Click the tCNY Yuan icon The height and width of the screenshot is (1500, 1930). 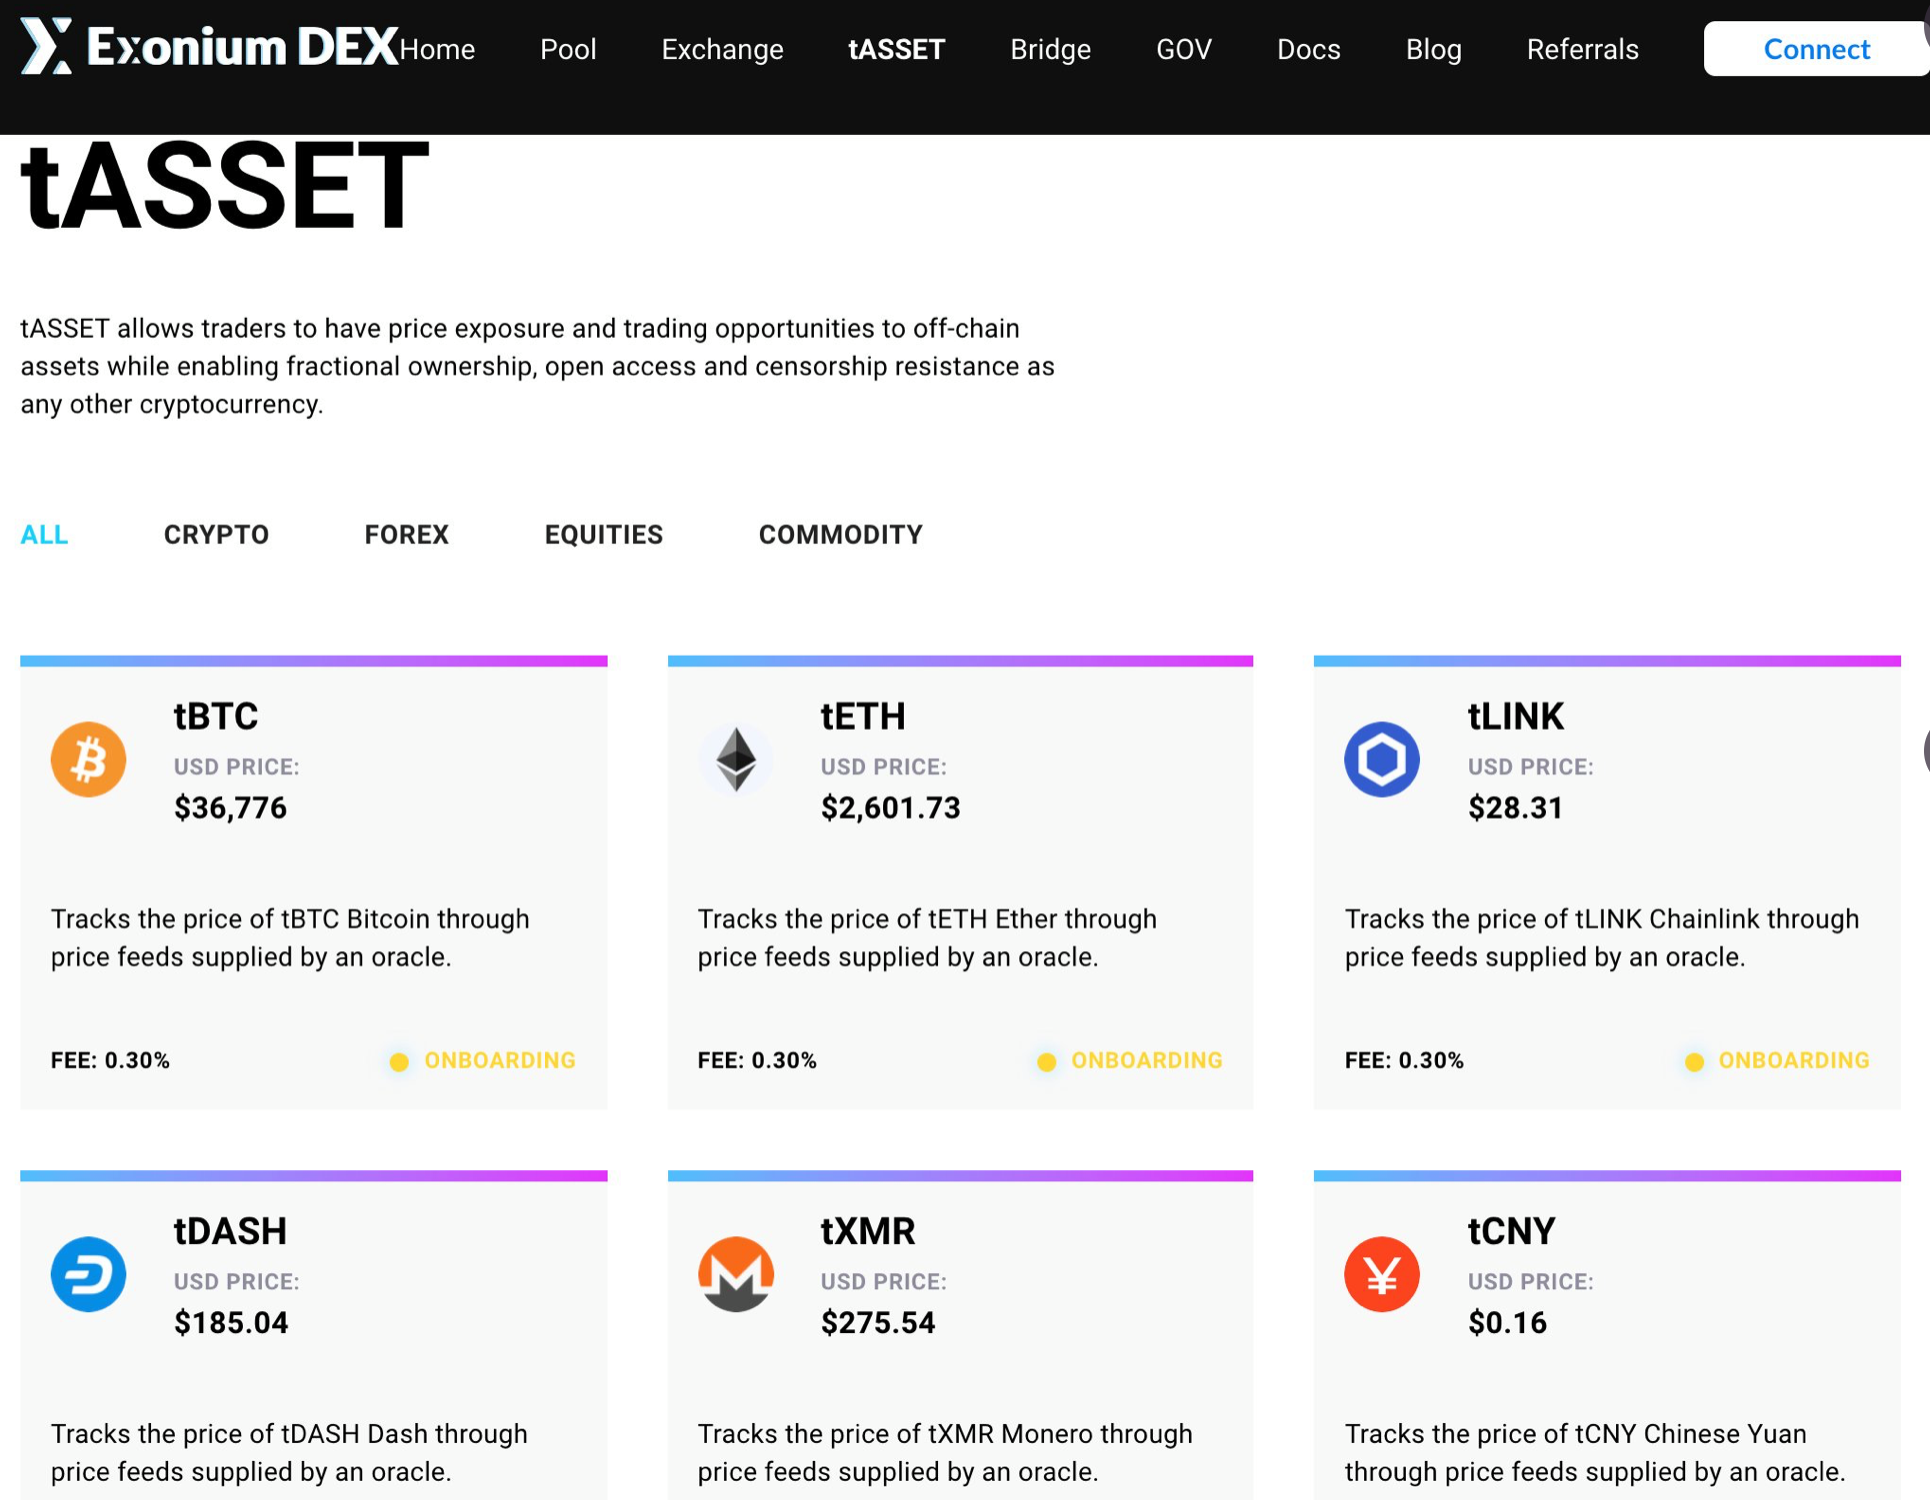tap(1382, 1274)
